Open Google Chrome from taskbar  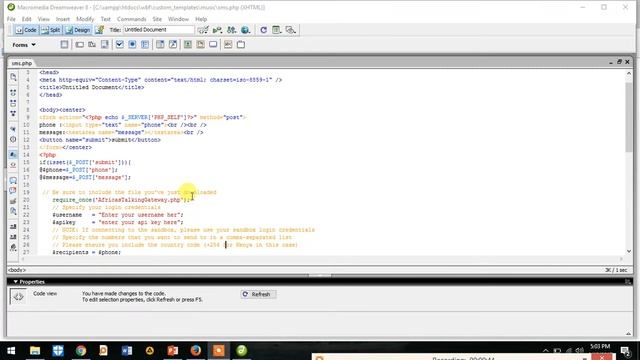(81, 351)
